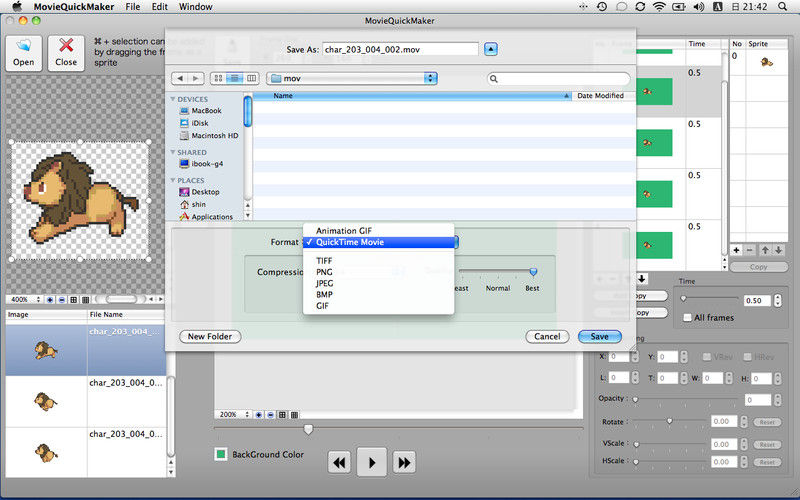
Task: Toggle the VRev checkbox
Action: click(707, 357)
